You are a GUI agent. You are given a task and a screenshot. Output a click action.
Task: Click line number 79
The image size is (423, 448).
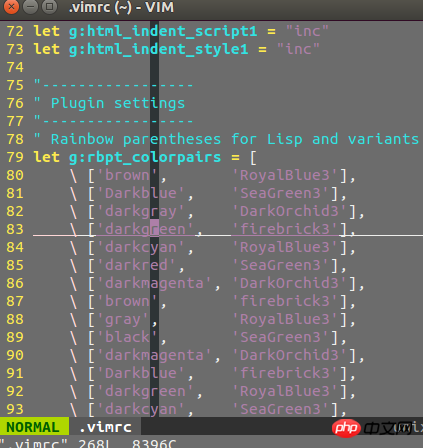[15, 157]
